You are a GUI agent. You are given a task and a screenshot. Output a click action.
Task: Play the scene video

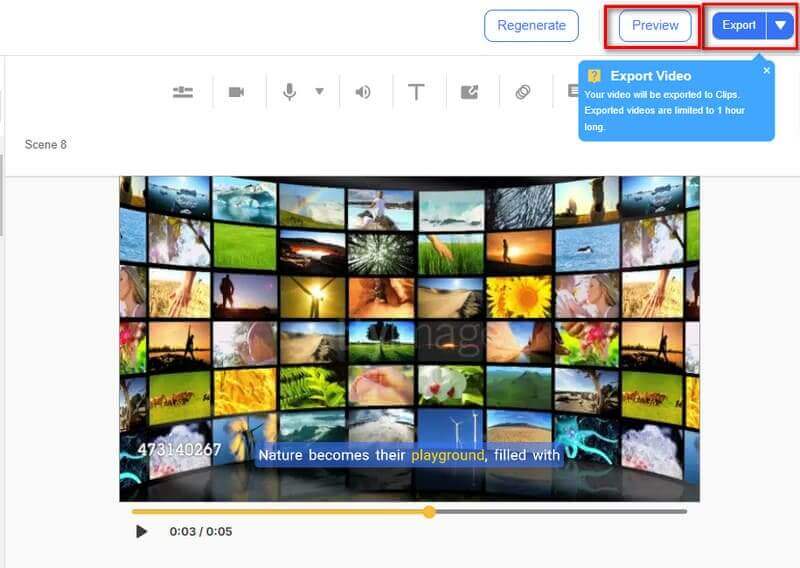click(x=141, y=531)
